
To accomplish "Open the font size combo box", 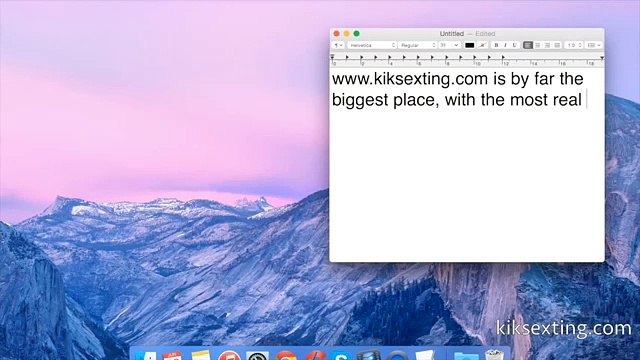I will point(450,45).
